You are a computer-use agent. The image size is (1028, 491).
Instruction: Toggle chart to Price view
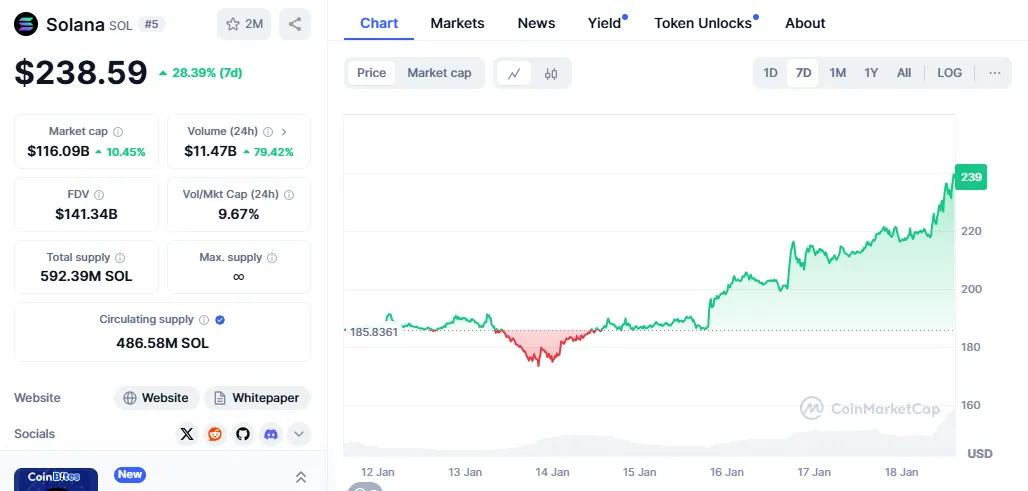[x=371, y=73]
